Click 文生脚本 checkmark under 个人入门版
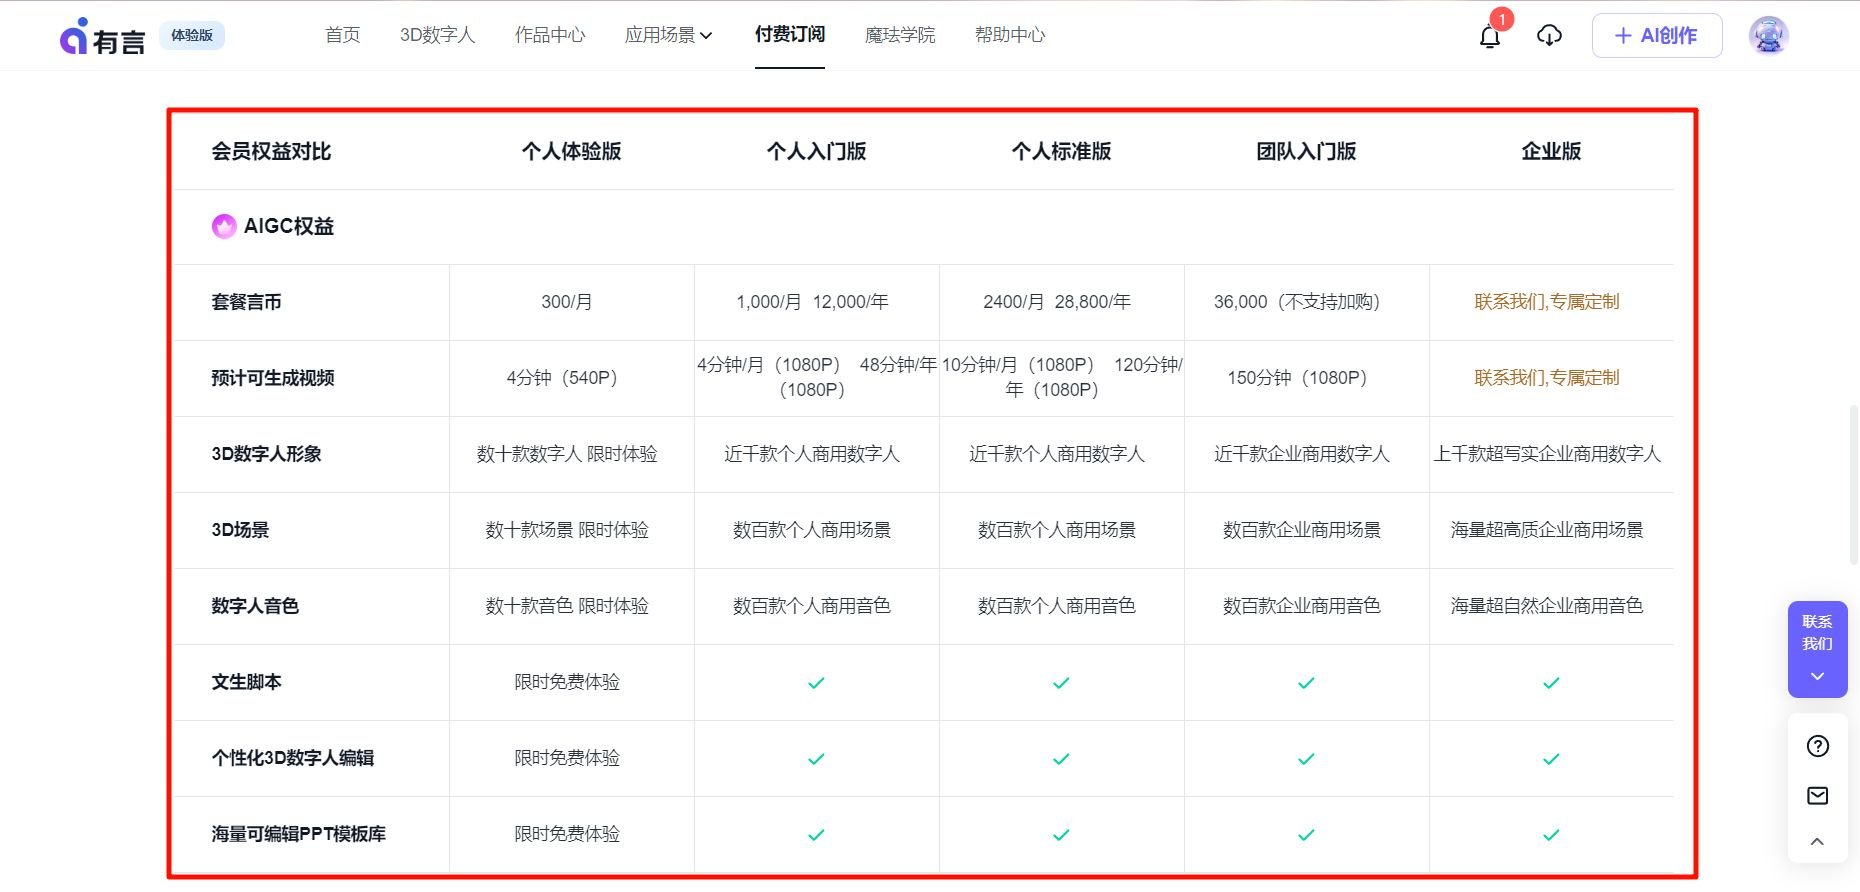The image size is (1860, 892). pyautogui.click(x=816, y=683)
